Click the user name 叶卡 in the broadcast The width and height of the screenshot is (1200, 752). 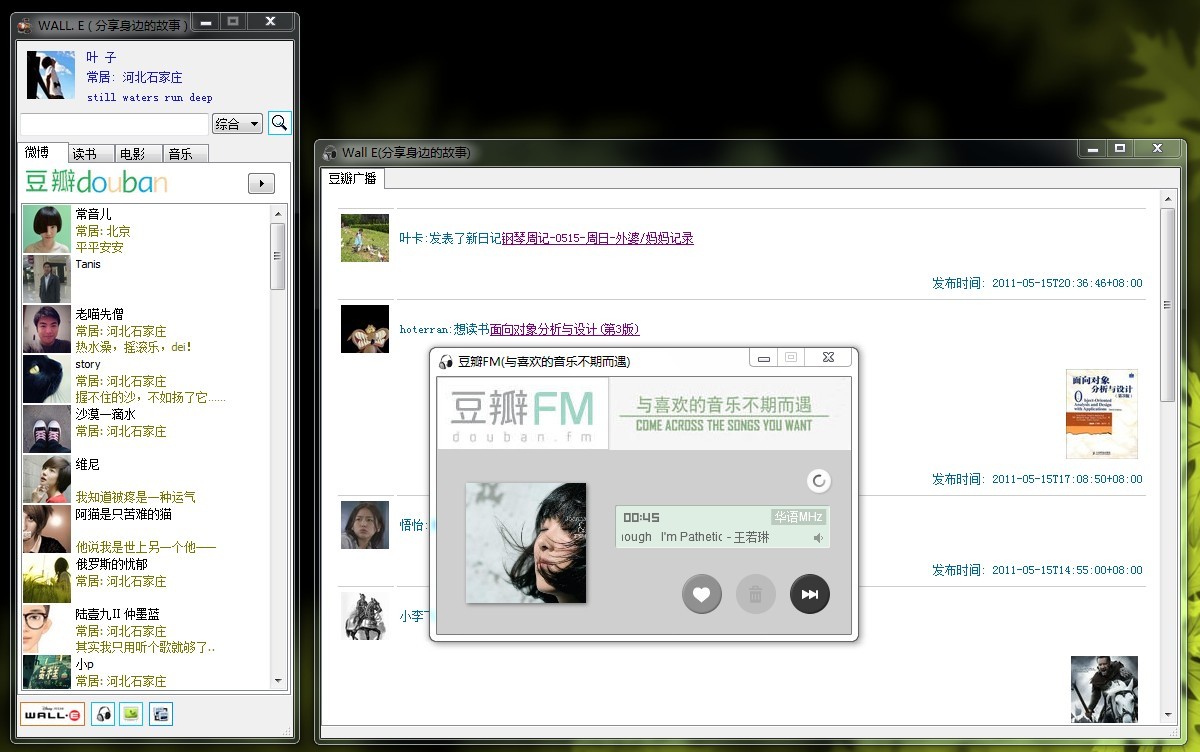(x=411, y=238)
